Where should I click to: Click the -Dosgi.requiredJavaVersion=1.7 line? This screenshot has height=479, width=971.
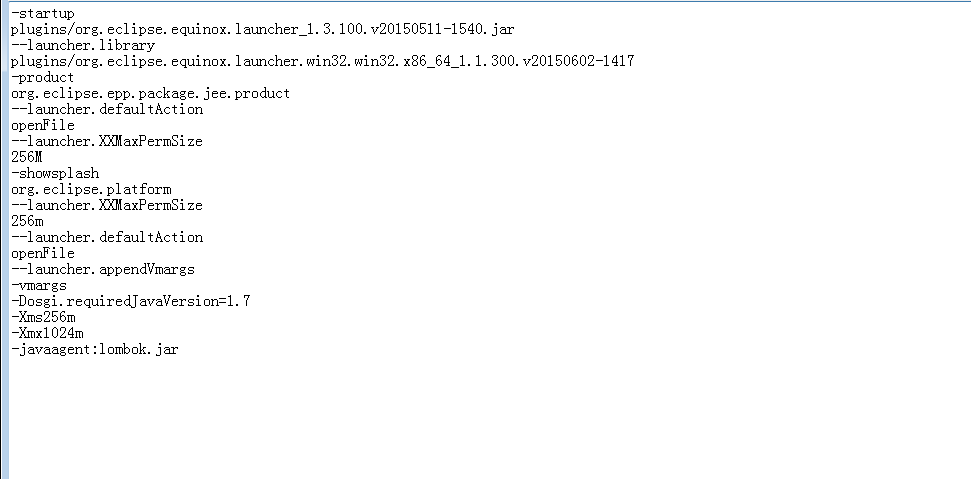click(x=131, y=301)
